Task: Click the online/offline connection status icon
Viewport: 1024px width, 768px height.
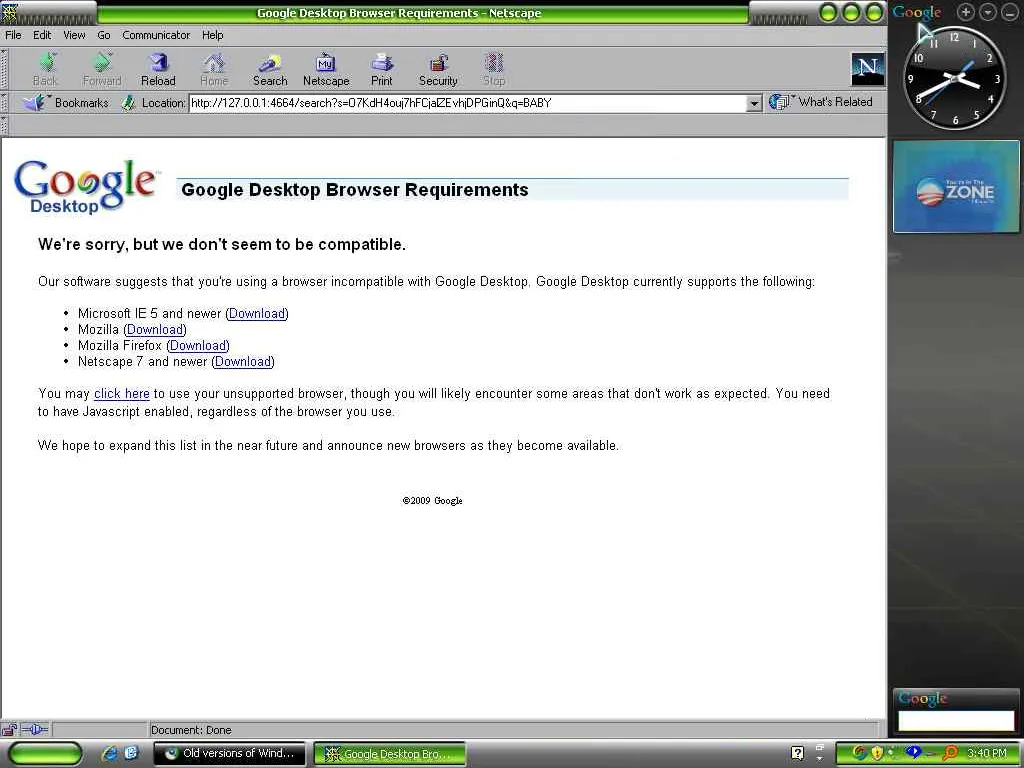Action: point(35,729)
